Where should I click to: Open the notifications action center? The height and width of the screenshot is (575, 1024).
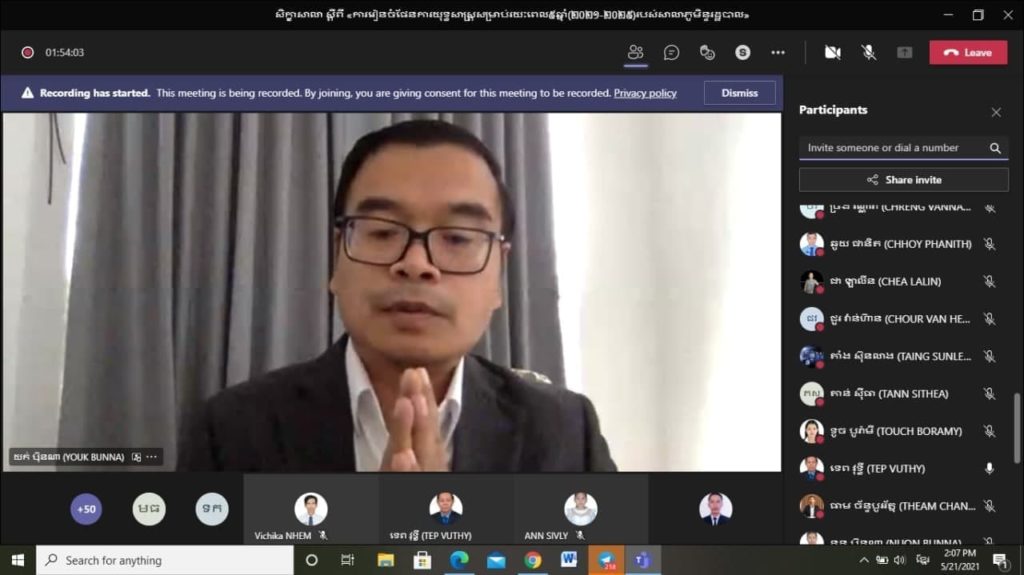[x=1001, y=561]
